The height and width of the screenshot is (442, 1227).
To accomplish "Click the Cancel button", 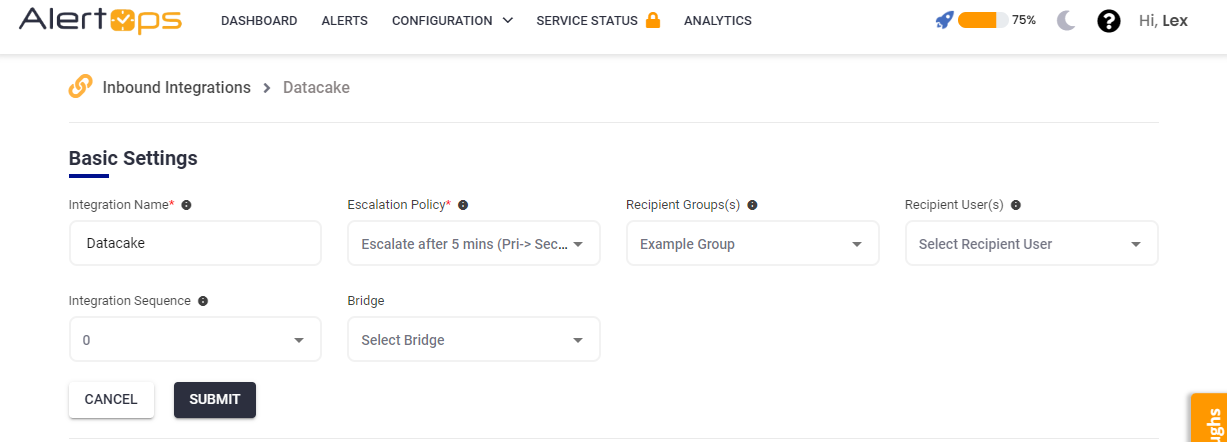I will [x=111, y=399].
